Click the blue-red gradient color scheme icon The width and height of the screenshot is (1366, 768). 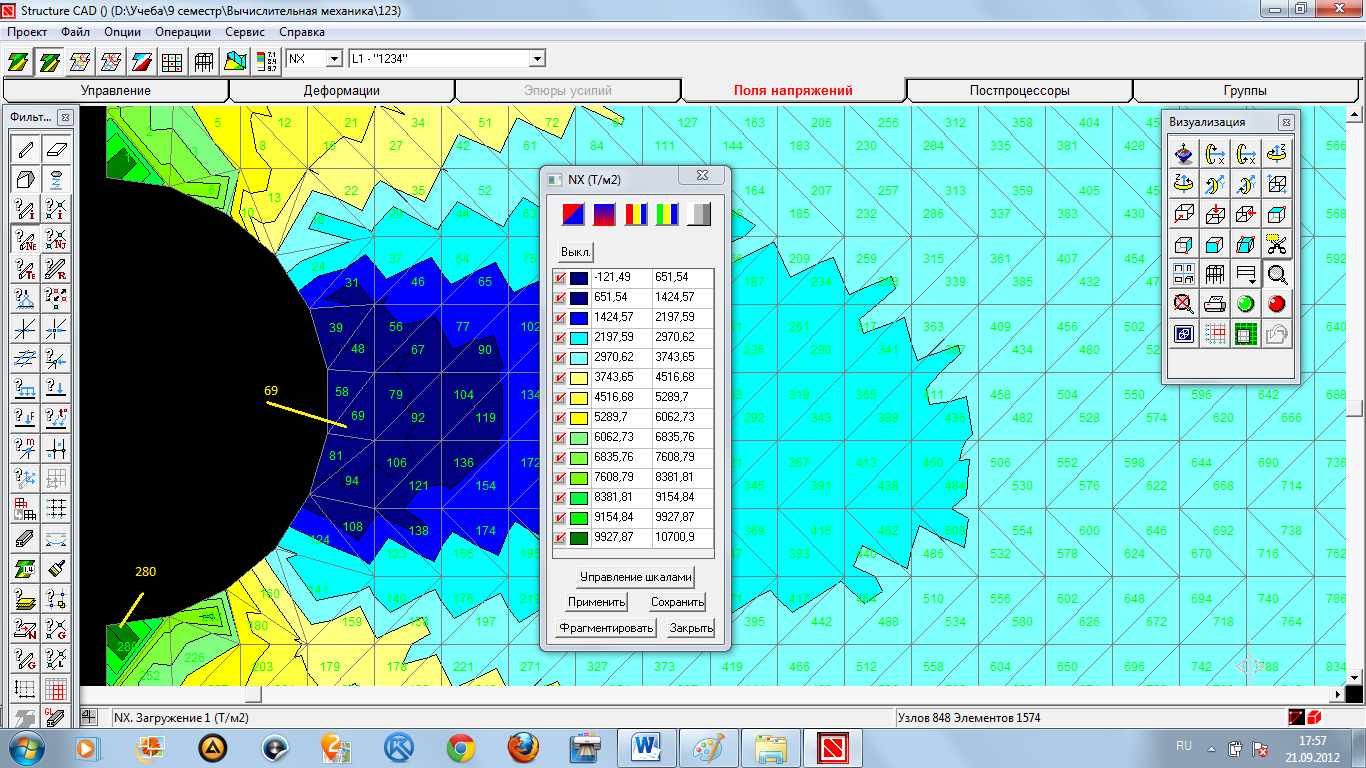[x=604, y=213]
